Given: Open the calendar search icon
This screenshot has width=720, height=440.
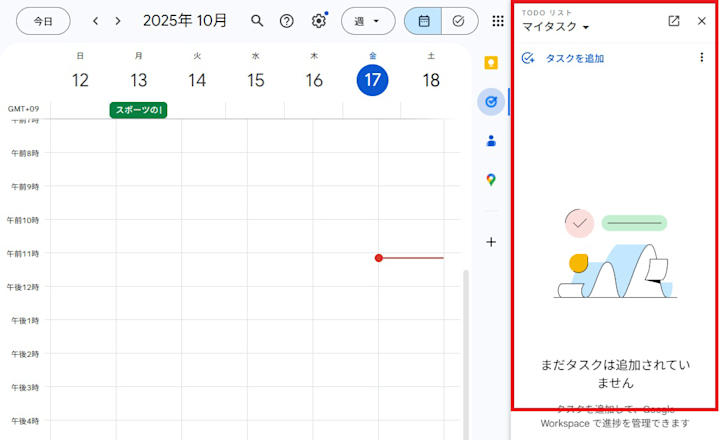Looking at the screenshot, I should [257, 21].
